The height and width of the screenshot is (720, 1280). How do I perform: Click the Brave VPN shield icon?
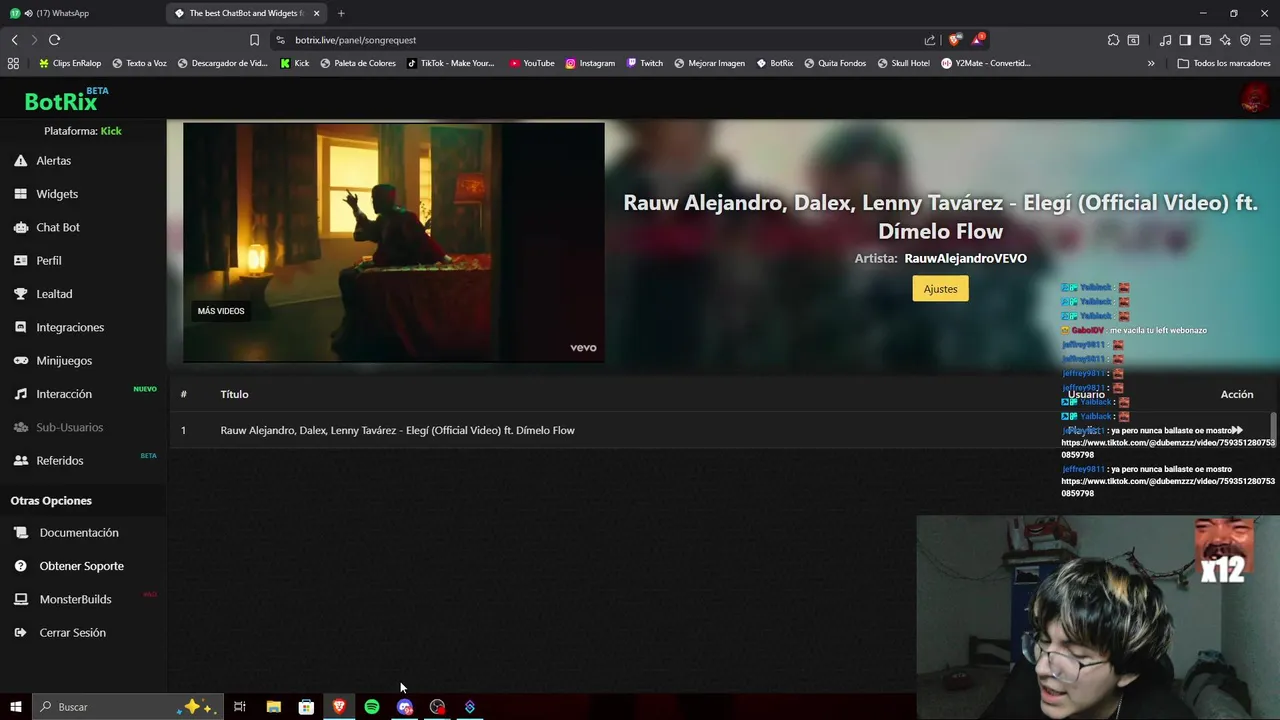(x=1245, y=40)
